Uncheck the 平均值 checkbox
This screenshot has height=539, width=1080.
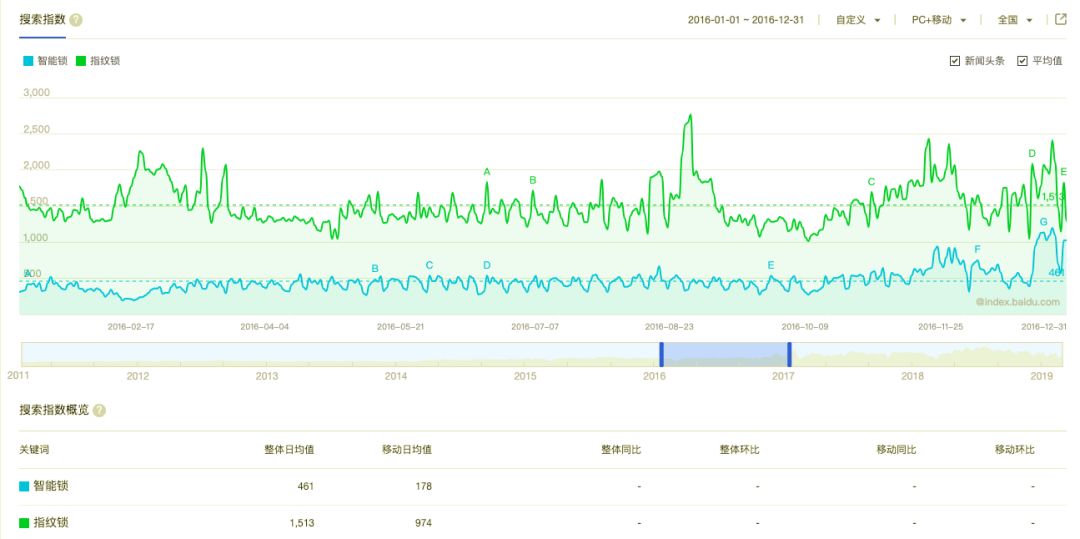click(x=1022, y=61)
